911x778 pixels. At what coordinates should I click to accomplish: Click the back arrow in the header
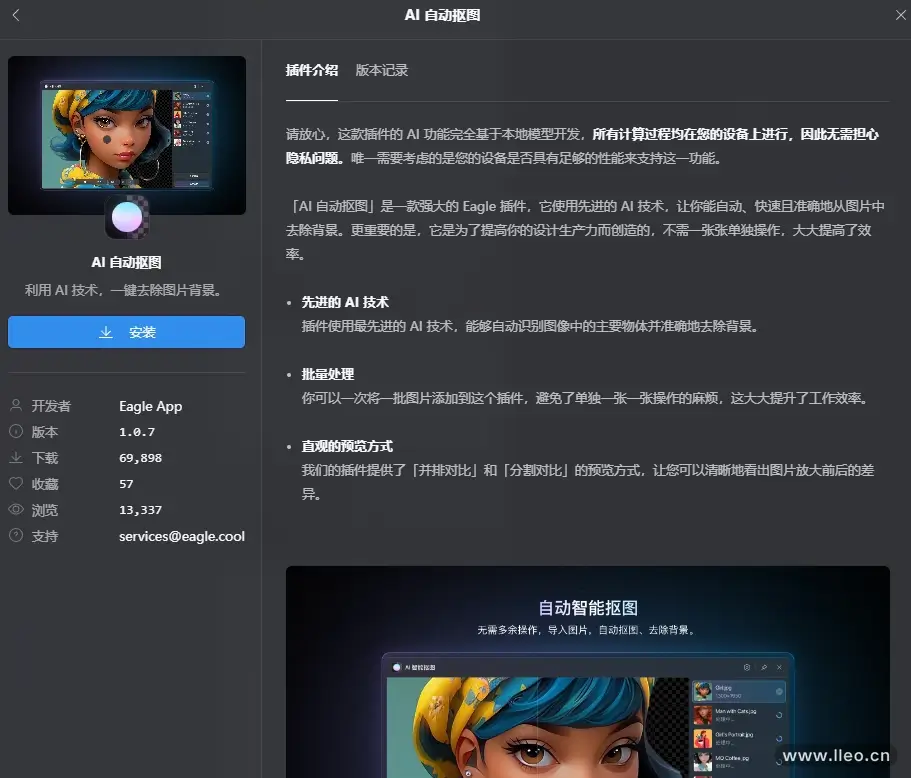pos(16,16)
